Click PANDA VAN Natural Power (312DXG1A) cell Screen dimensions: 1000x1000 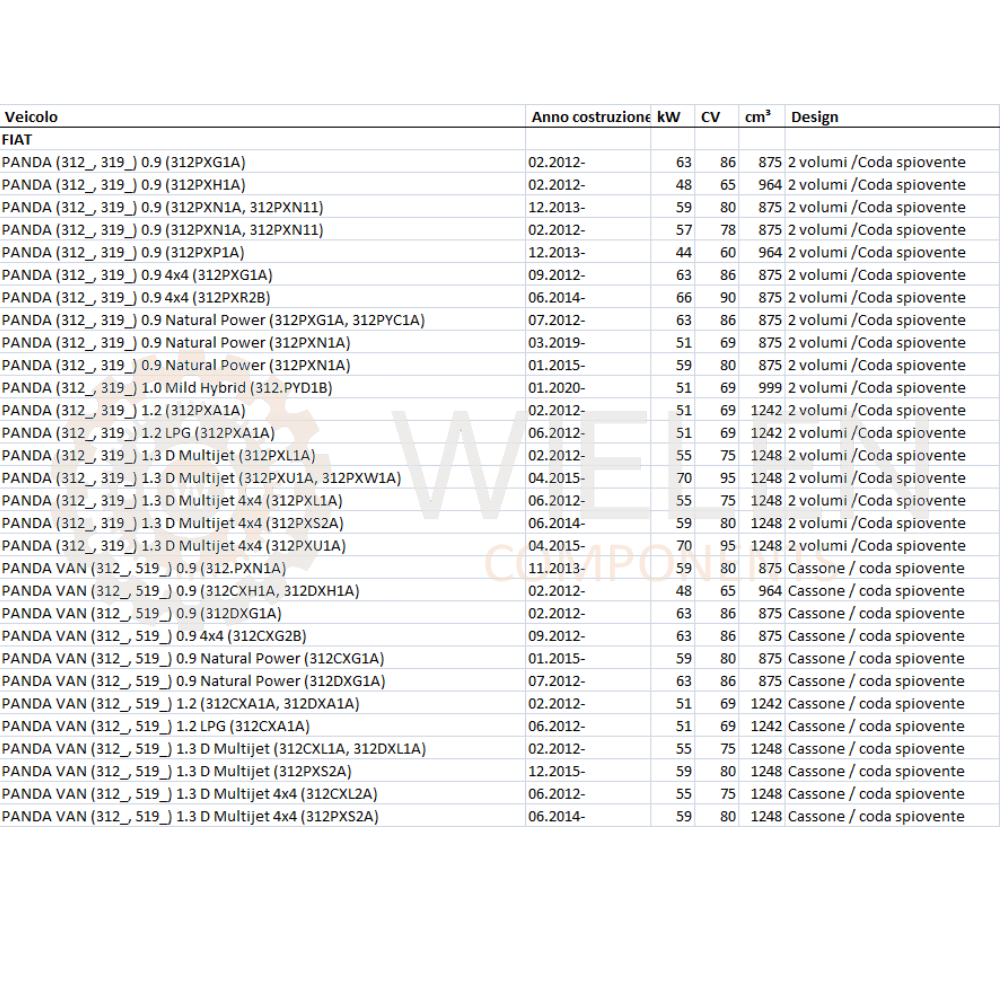click(x=262, y=681)
